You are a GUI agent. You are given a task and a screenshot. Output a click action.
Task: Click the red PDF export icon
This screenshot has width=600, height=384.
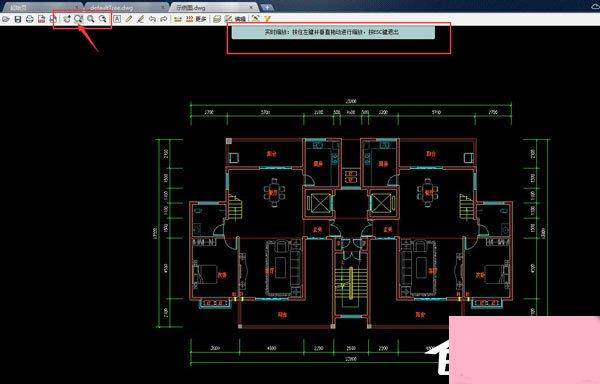tap(41, 19)
